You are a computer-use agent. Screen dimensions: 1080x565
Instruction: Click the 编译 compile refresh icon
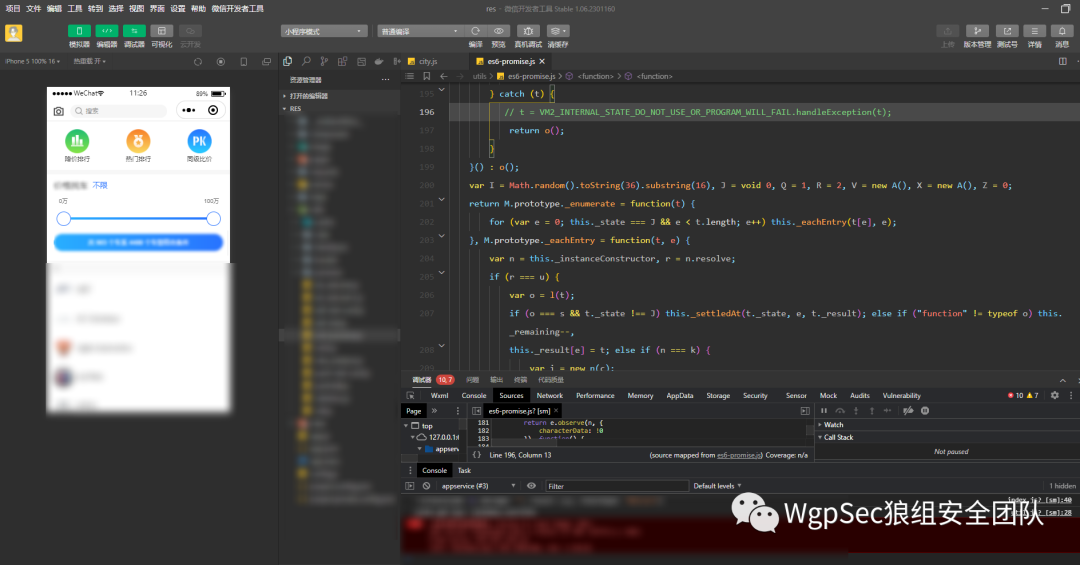pyautogui.click(x=475, y=31)
